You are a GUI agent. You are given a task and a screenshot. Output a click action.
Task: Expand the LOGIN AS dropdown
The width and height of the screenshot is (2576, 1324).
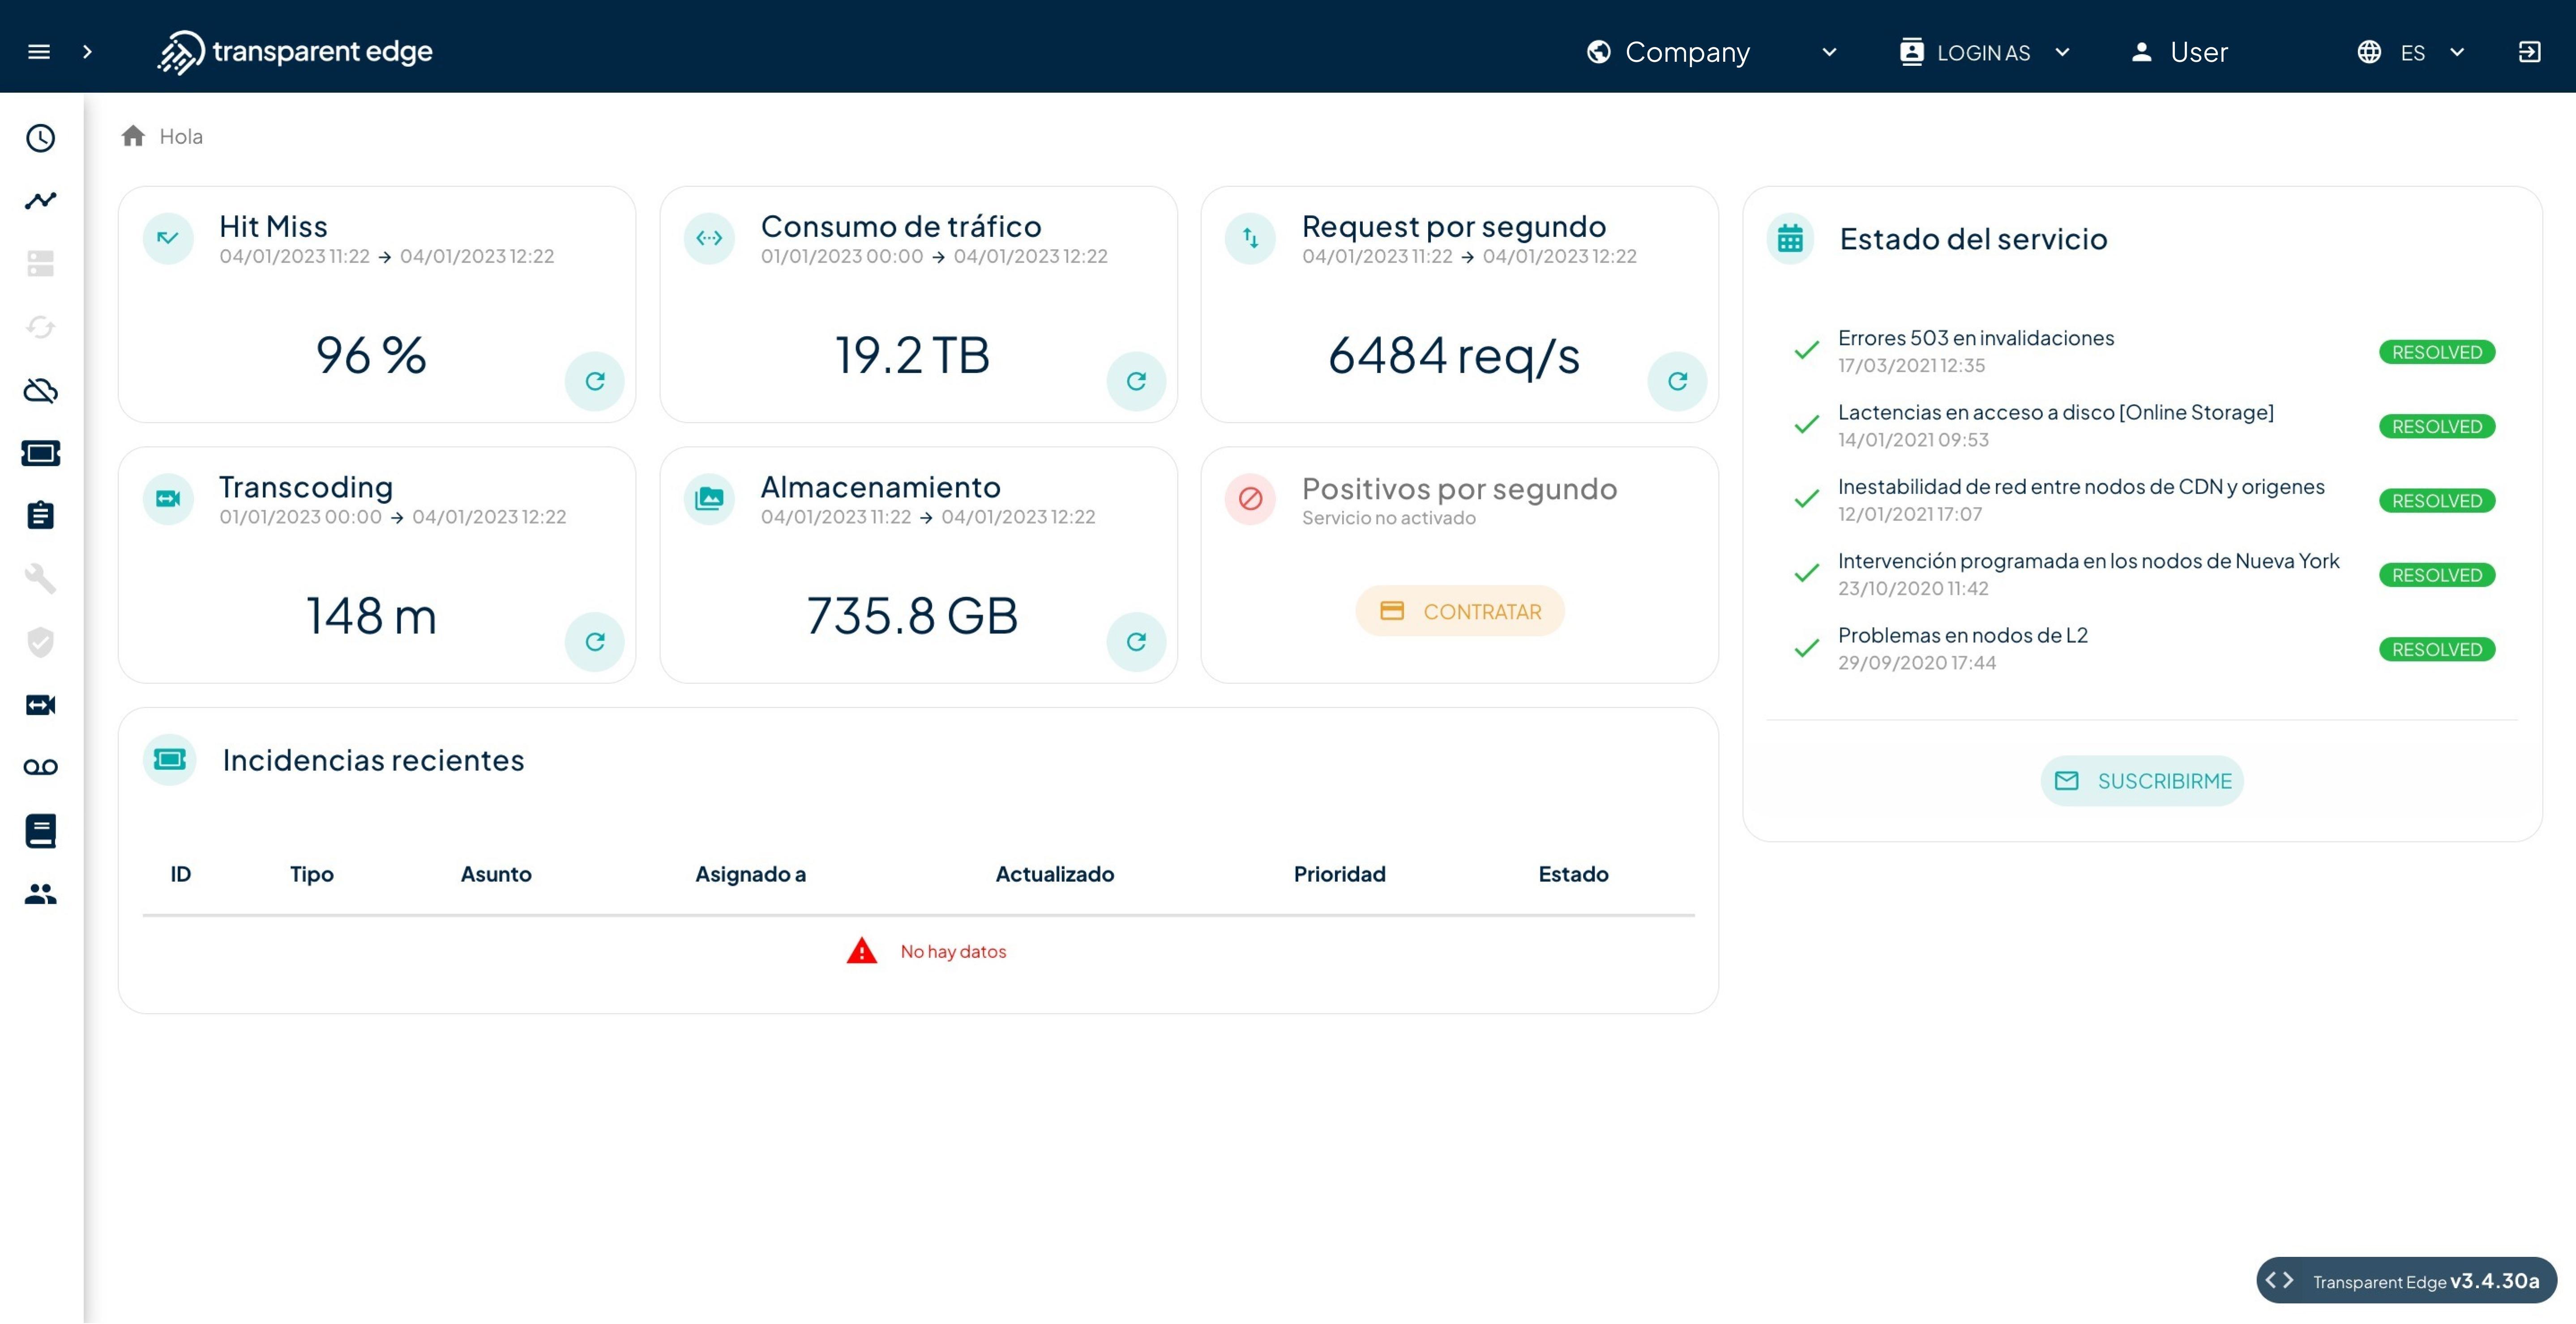[1985, 52]
